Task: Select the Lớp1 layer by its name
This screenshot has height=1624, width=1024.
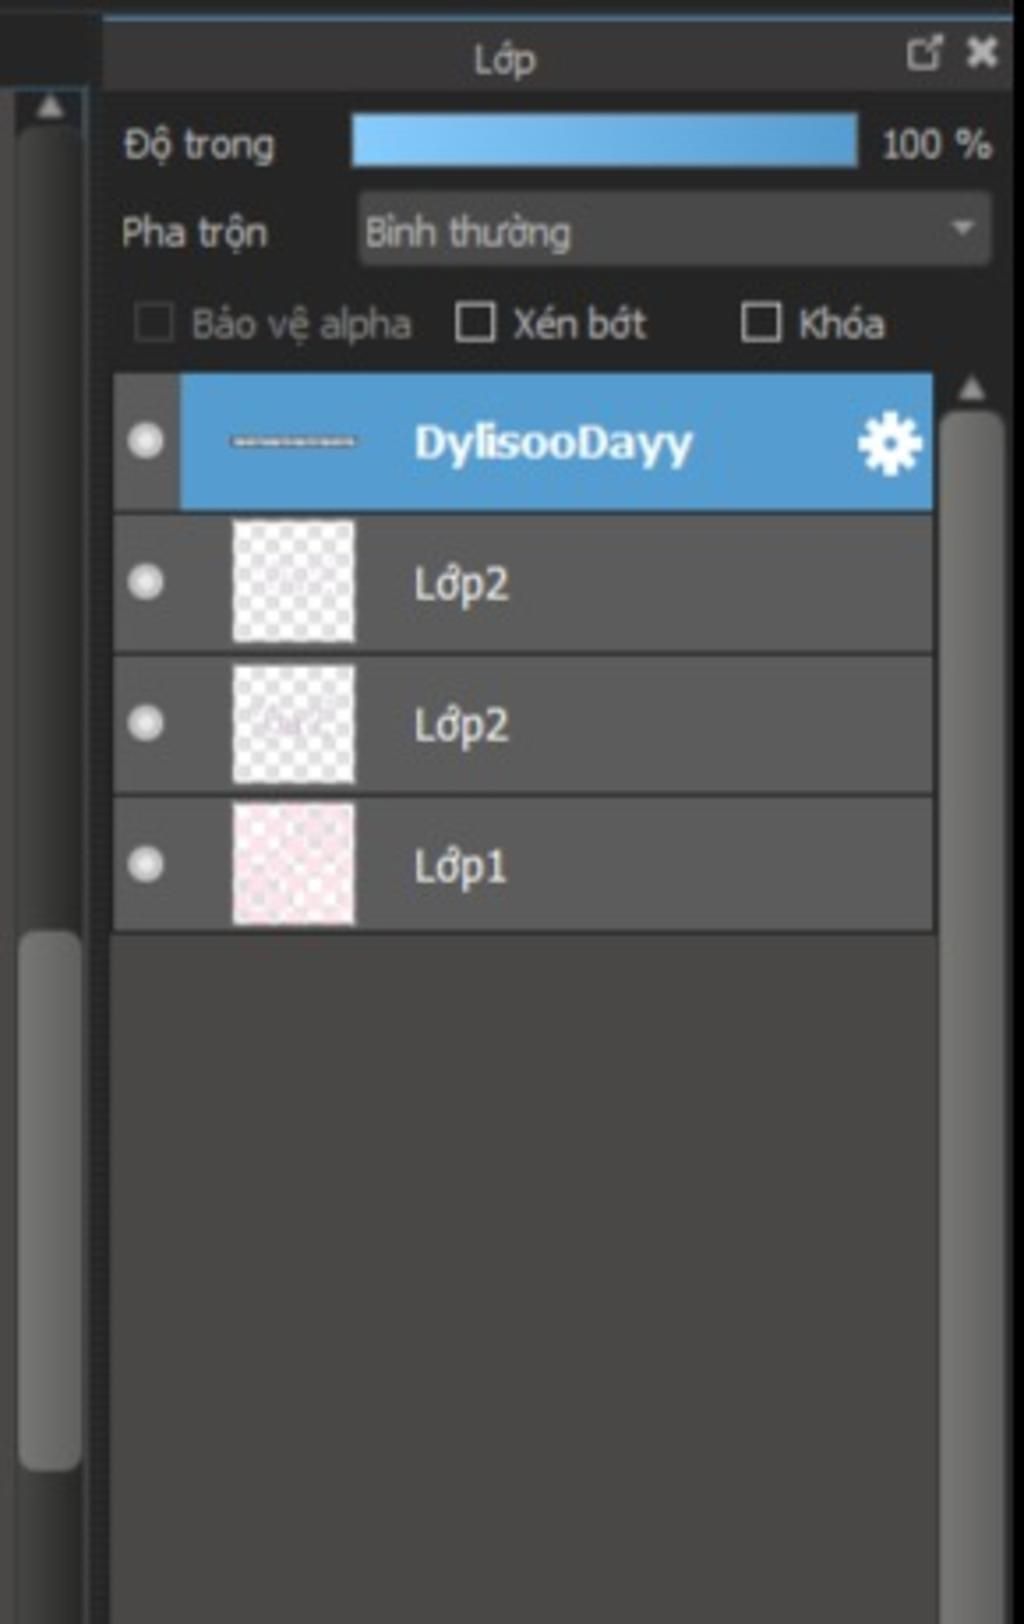Action: pyautogui.click(x=460, y=866)
